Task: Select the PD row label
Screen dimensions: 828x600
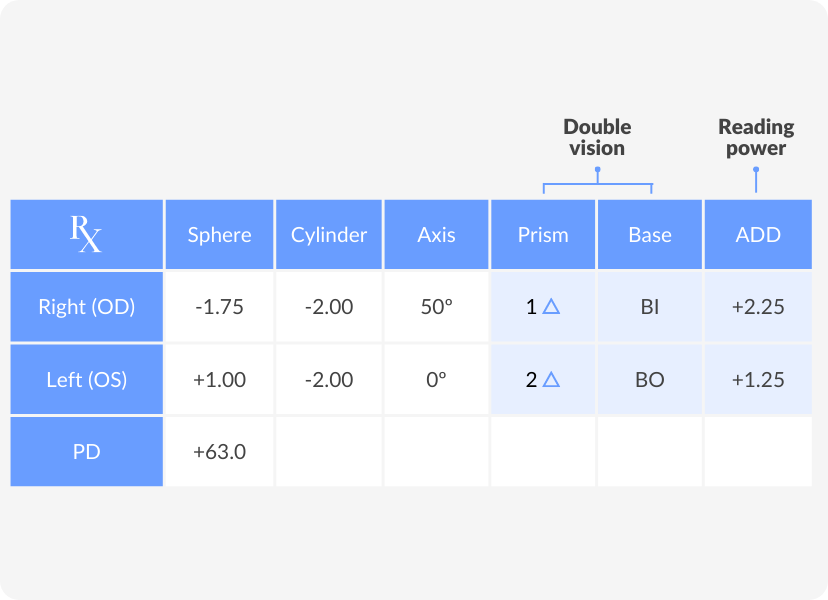Action: click(x=87, y=452)
